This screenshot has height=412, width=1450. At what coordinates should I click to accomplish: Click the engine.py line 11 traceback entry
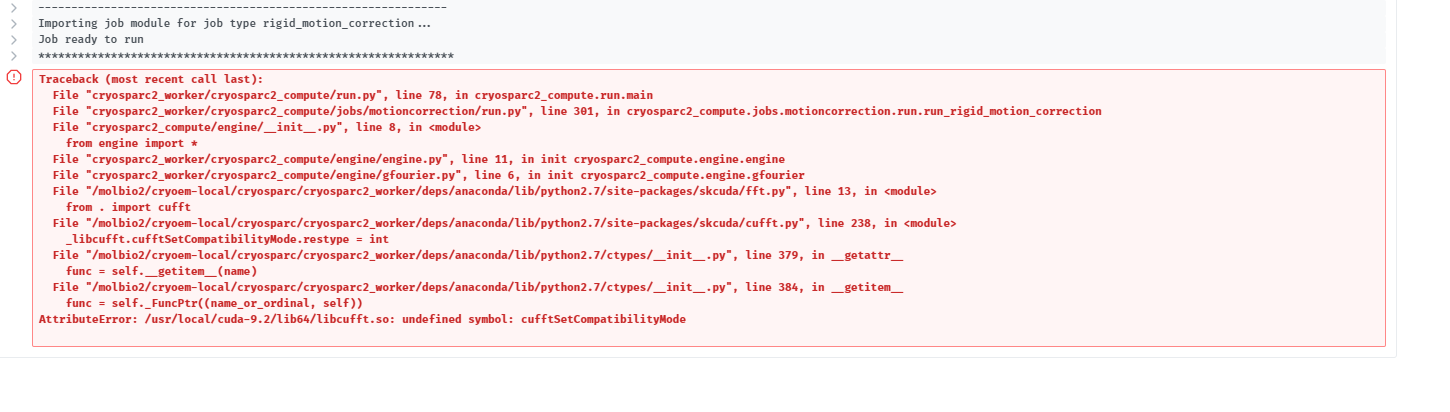419,159
